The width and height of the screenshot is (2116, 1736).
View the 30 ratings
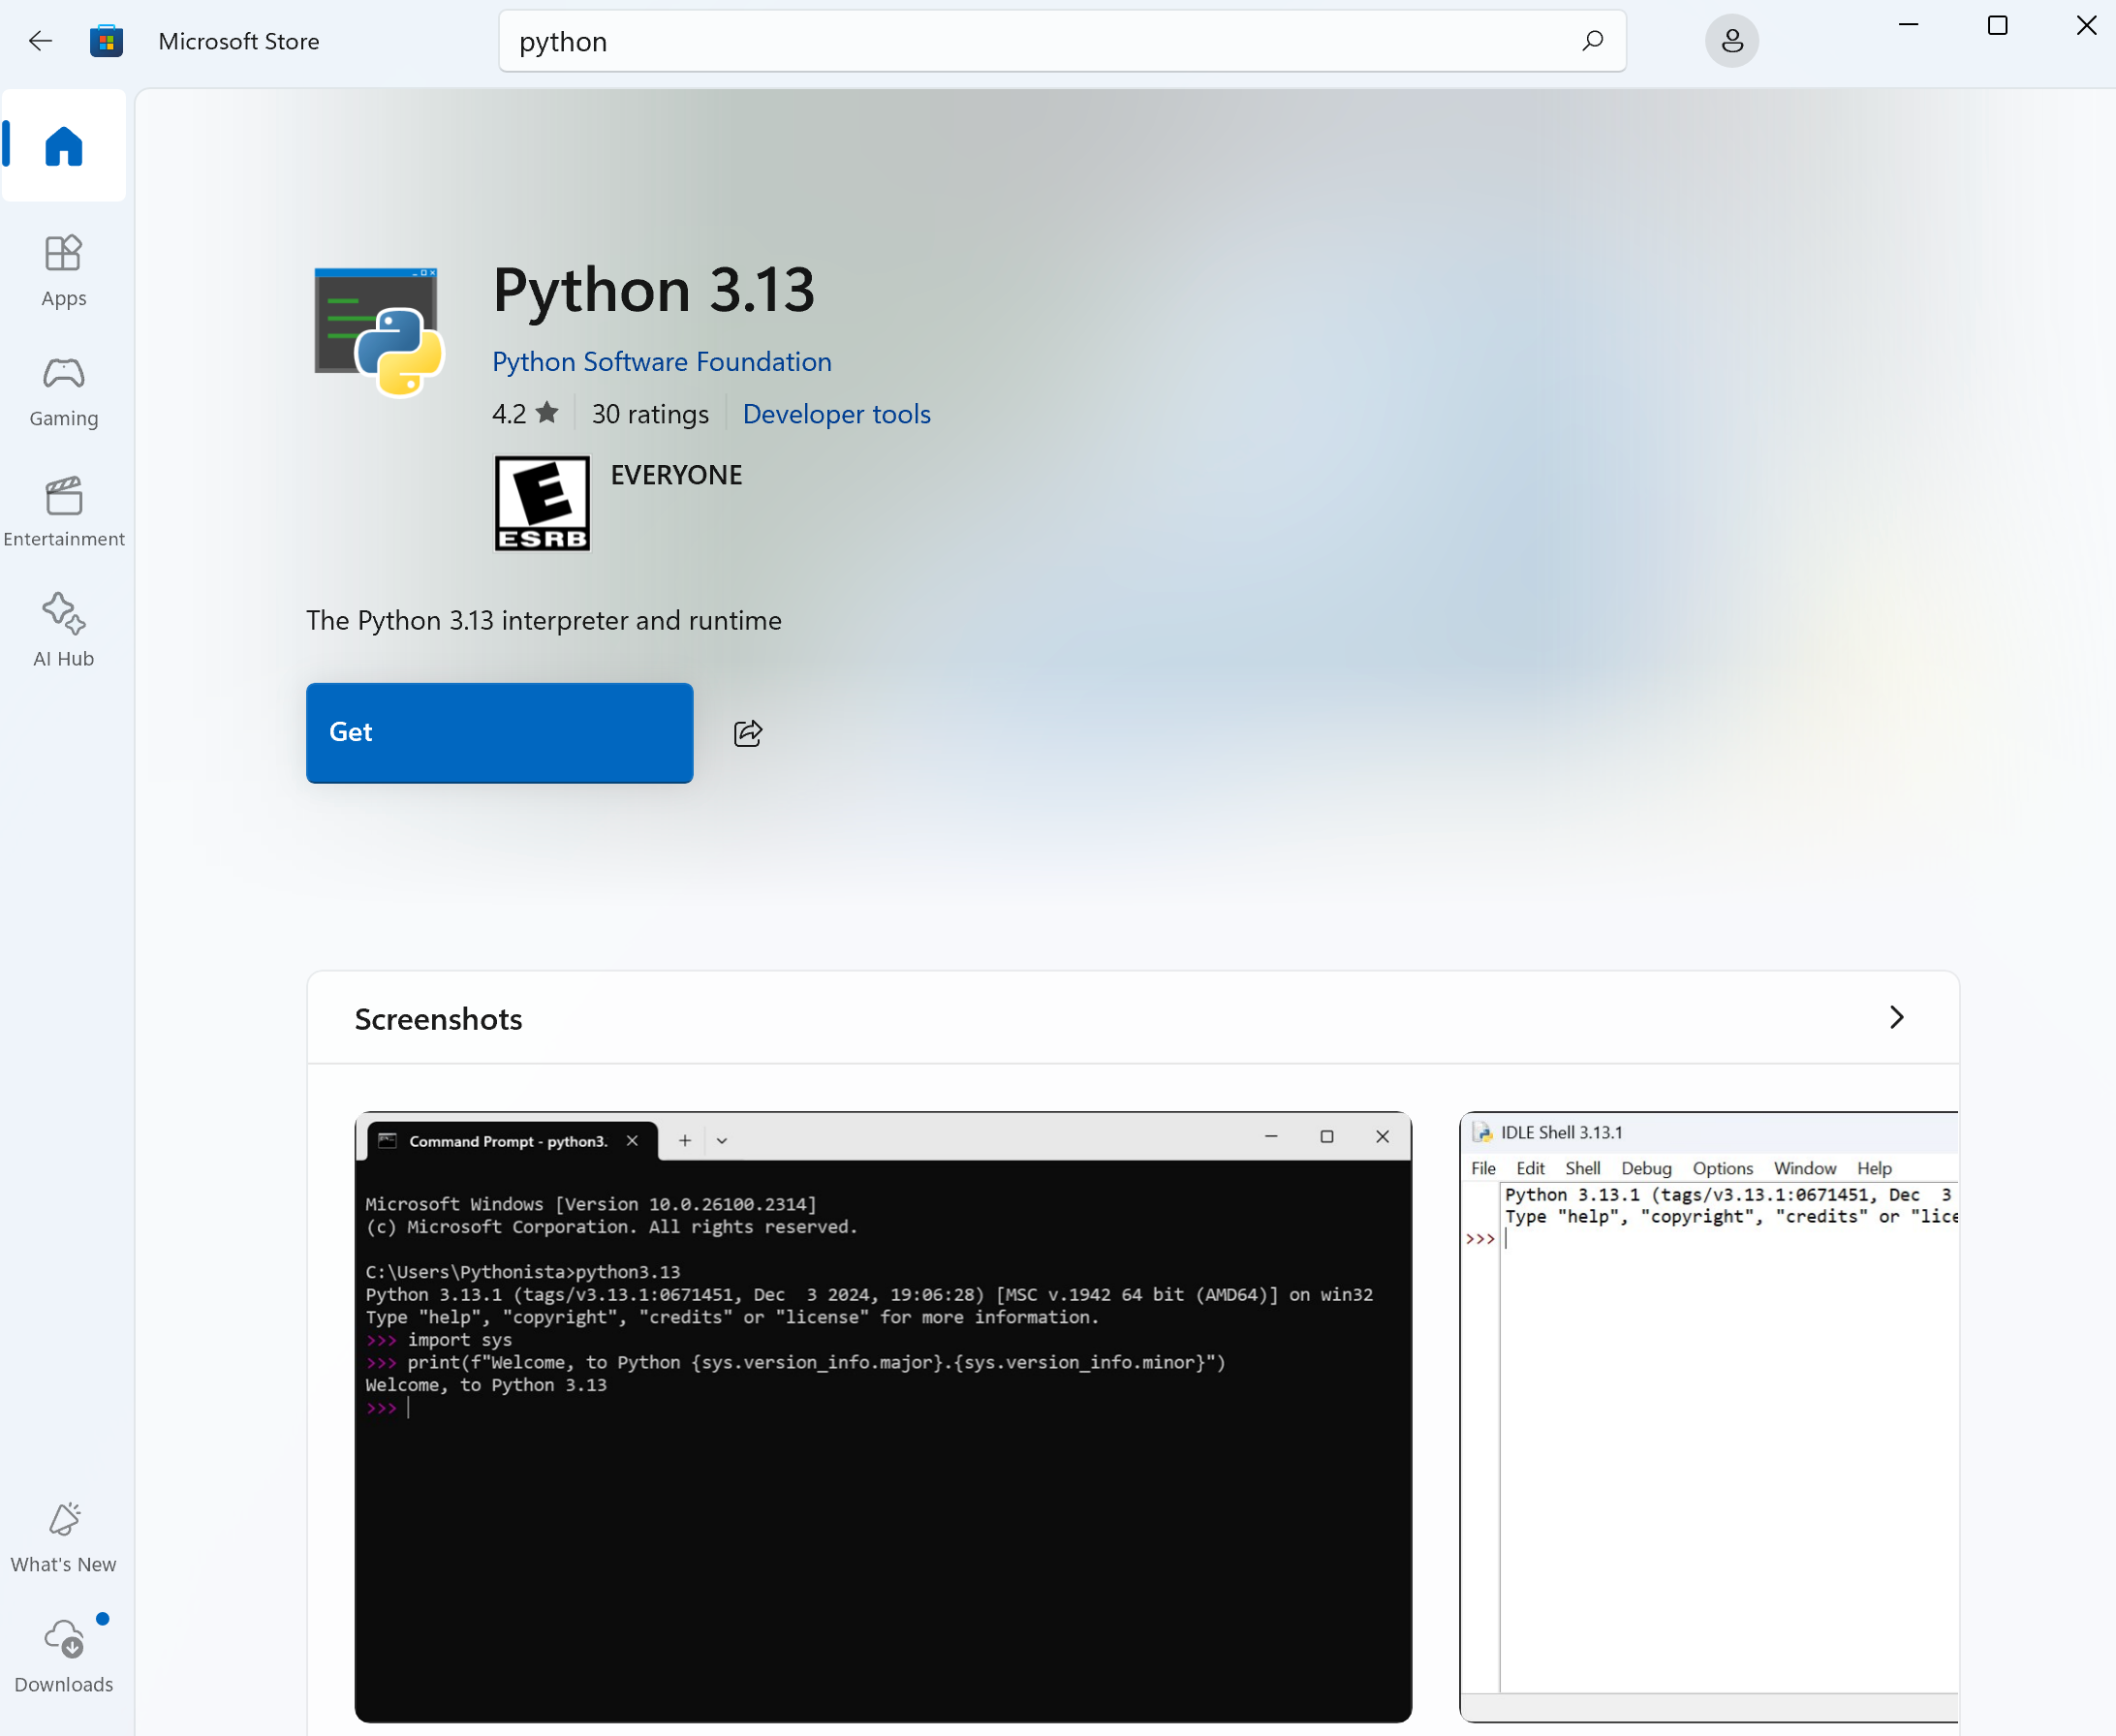(650, 414)
